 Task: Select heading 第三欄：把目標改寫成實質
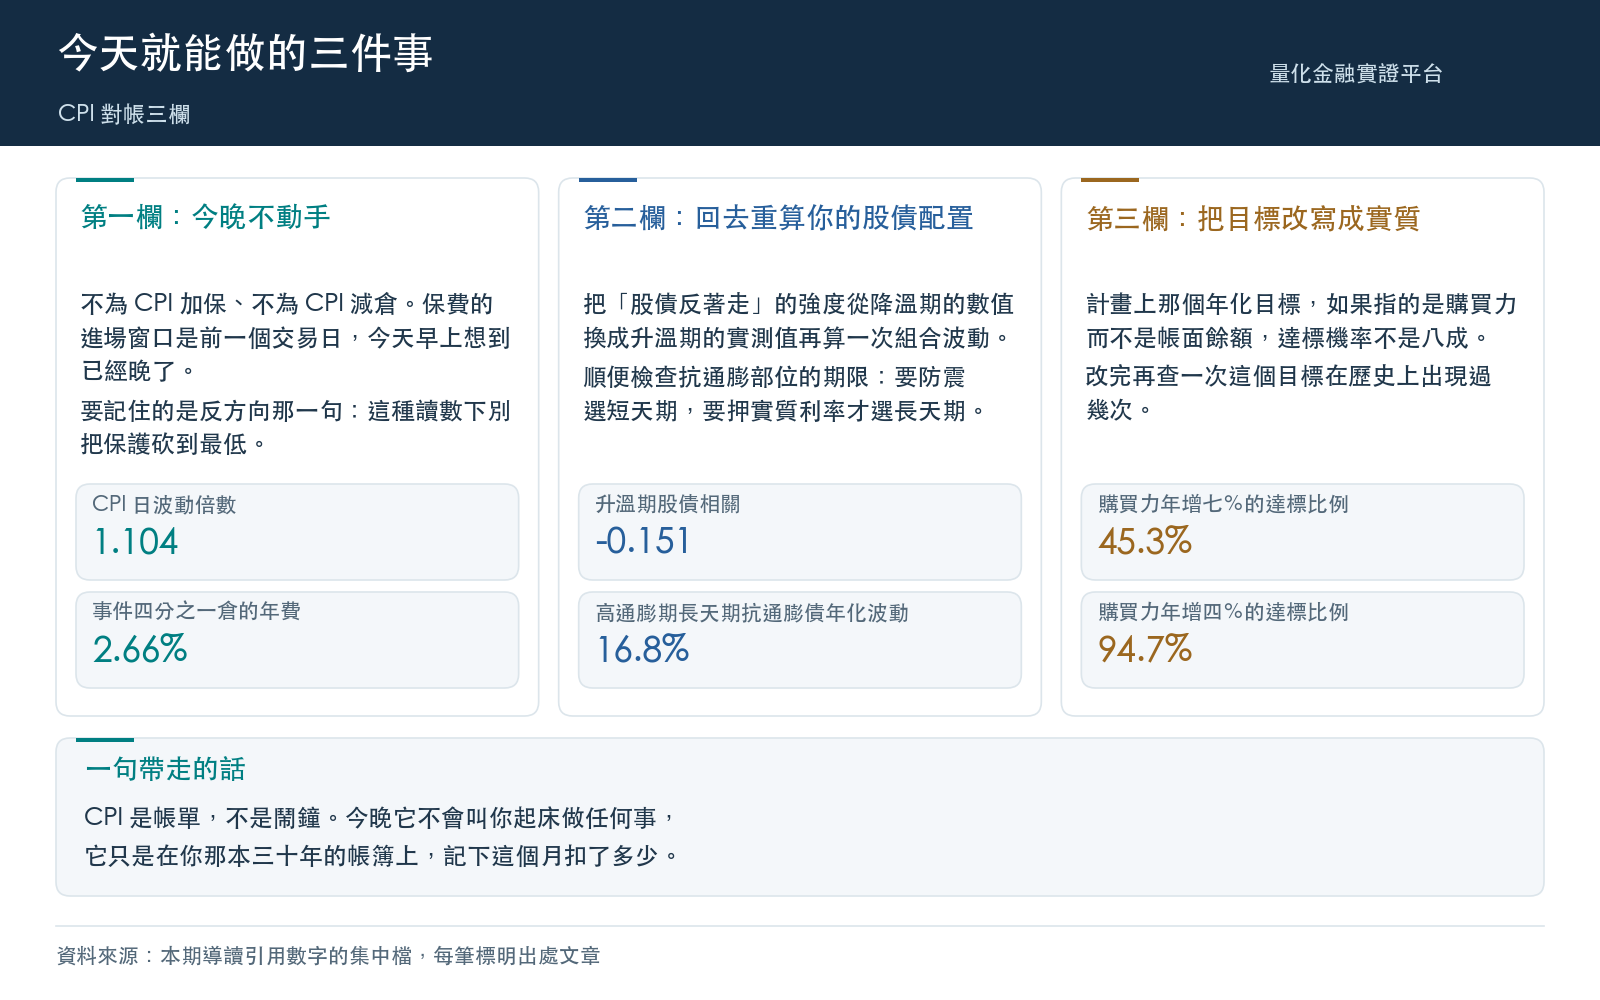[1253, 218]
